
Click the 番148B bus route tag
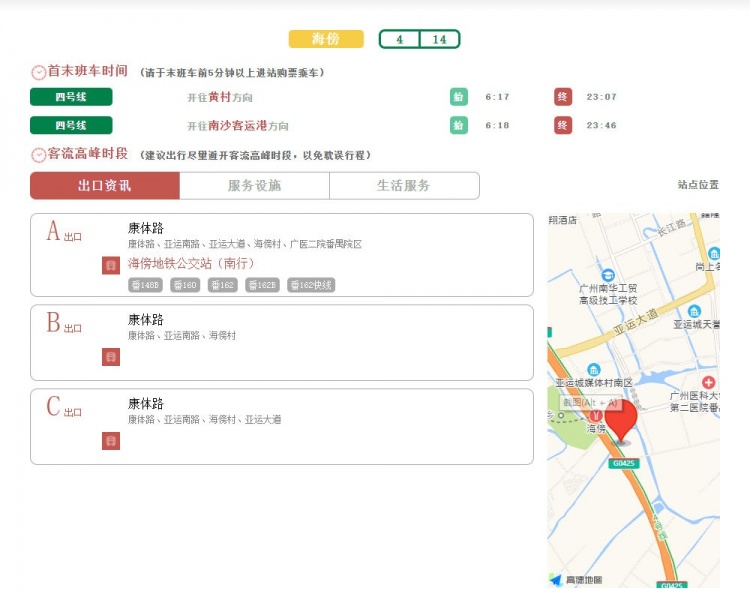click(x=145, y=285)
